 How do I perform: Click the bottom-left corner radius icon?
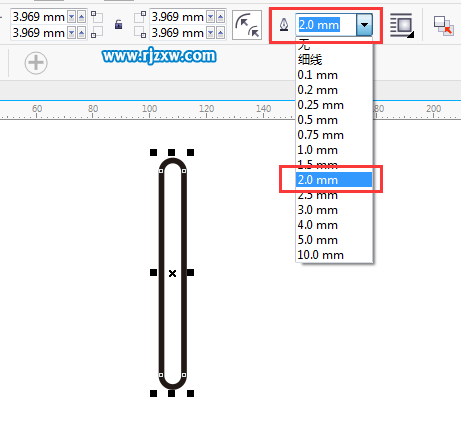97,32
